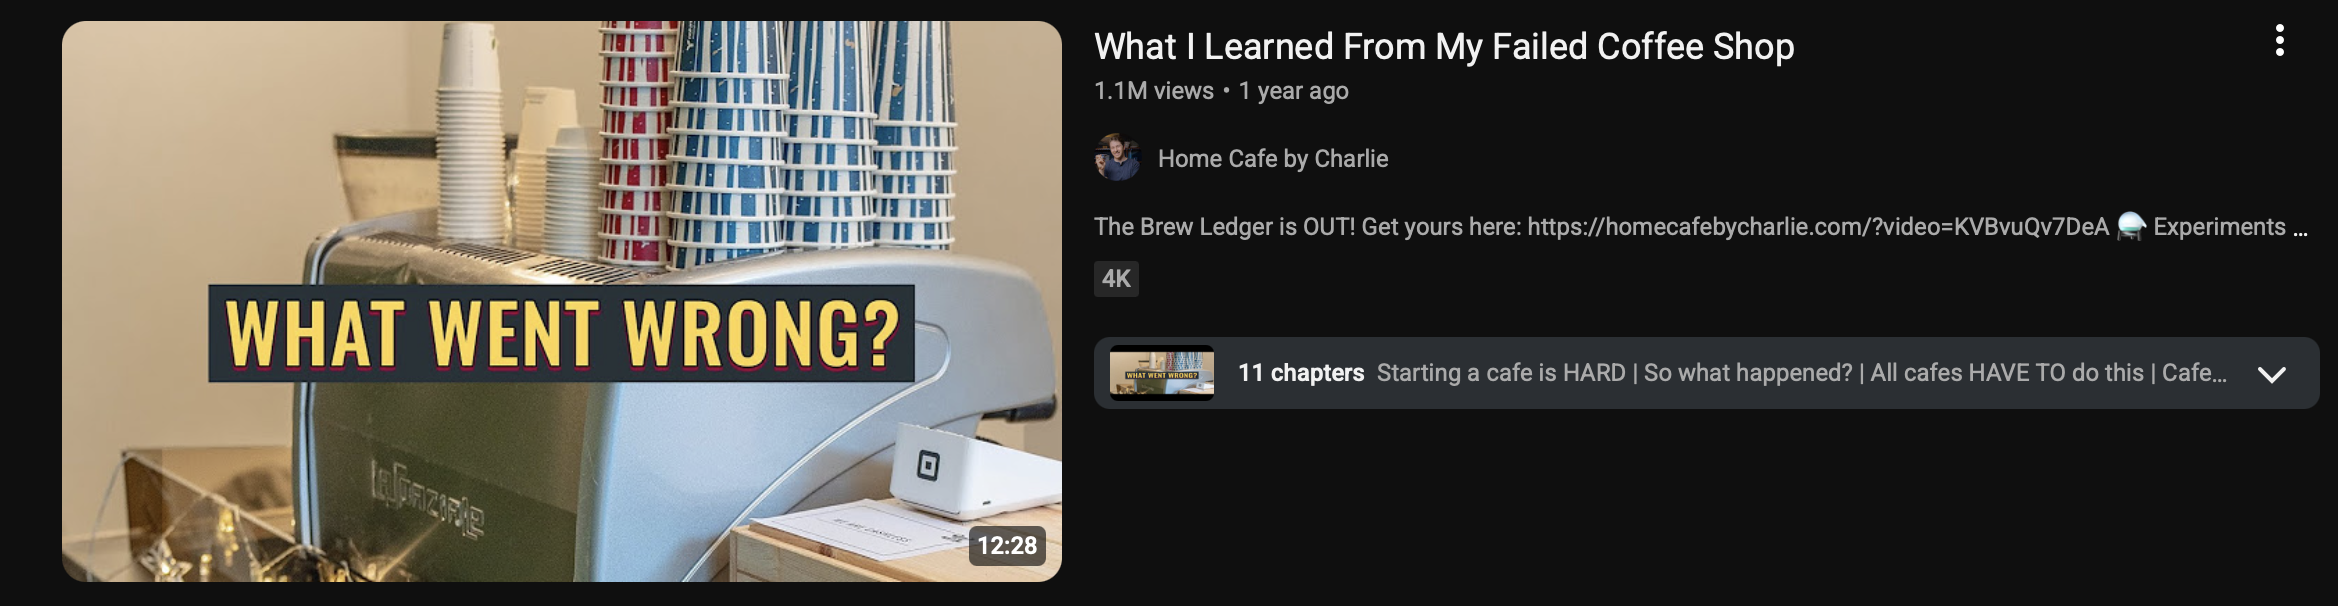Expand the chapters list chevron
The width and height of the screenshot is (2338, 606).
2272,374
